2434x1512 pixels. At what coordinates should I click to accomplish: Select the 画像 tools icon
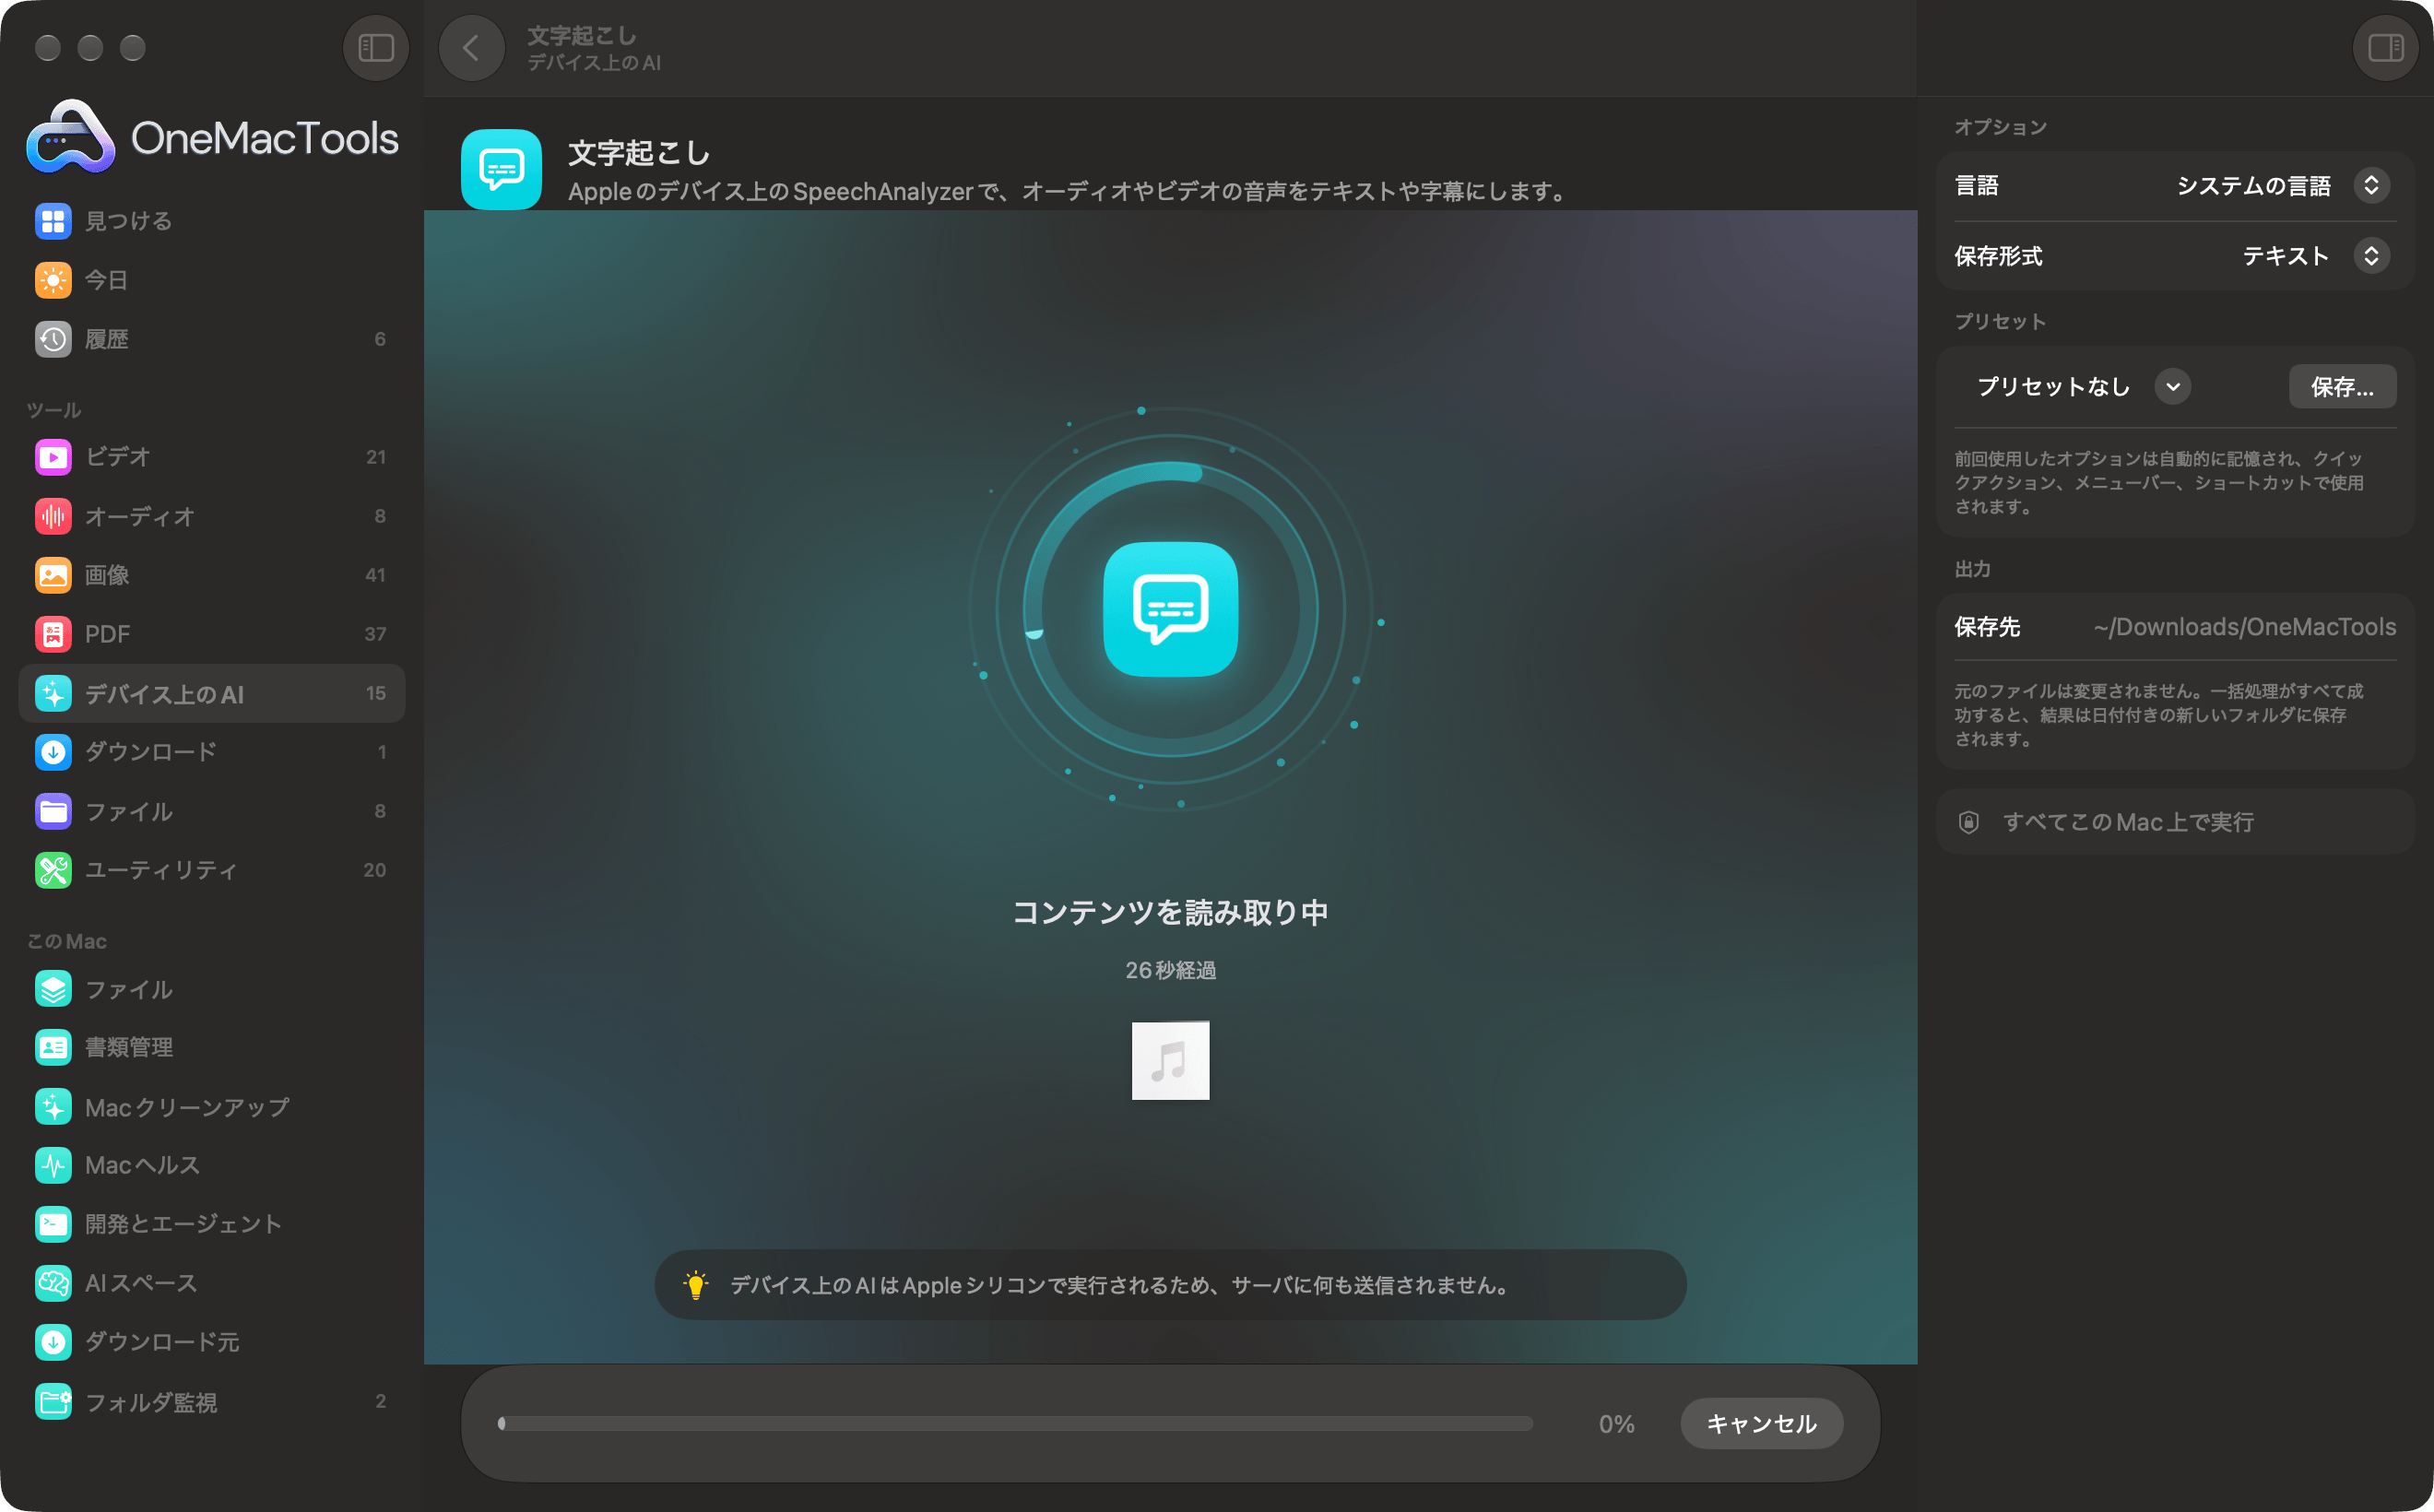[53, 575]
